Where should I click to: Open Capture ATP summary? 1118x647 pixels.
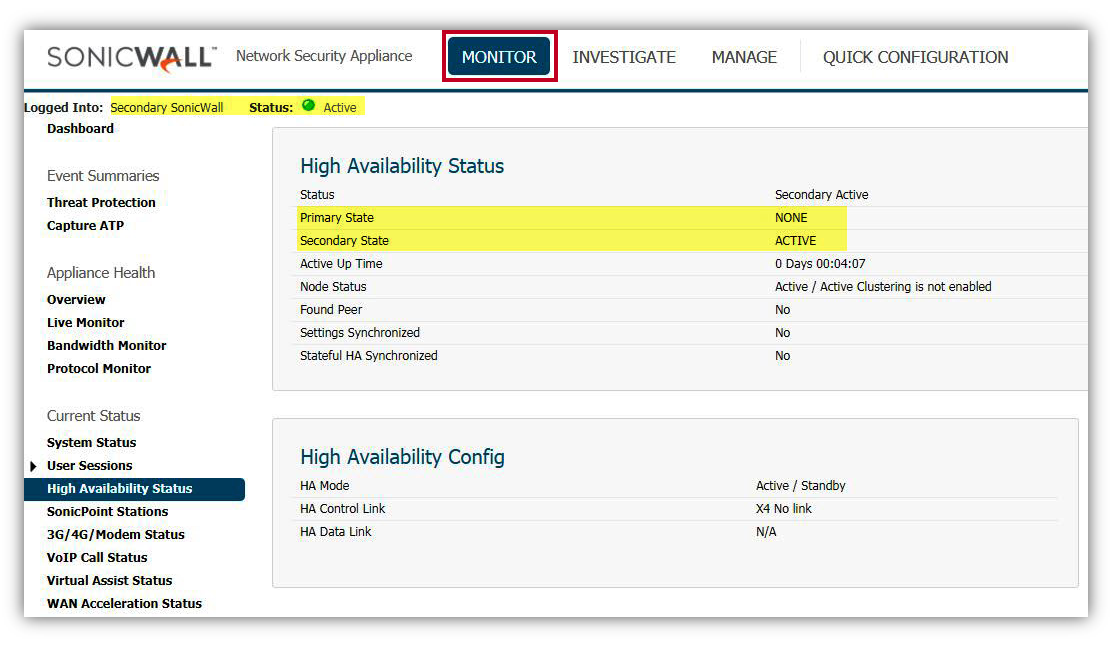click(86, 225)
